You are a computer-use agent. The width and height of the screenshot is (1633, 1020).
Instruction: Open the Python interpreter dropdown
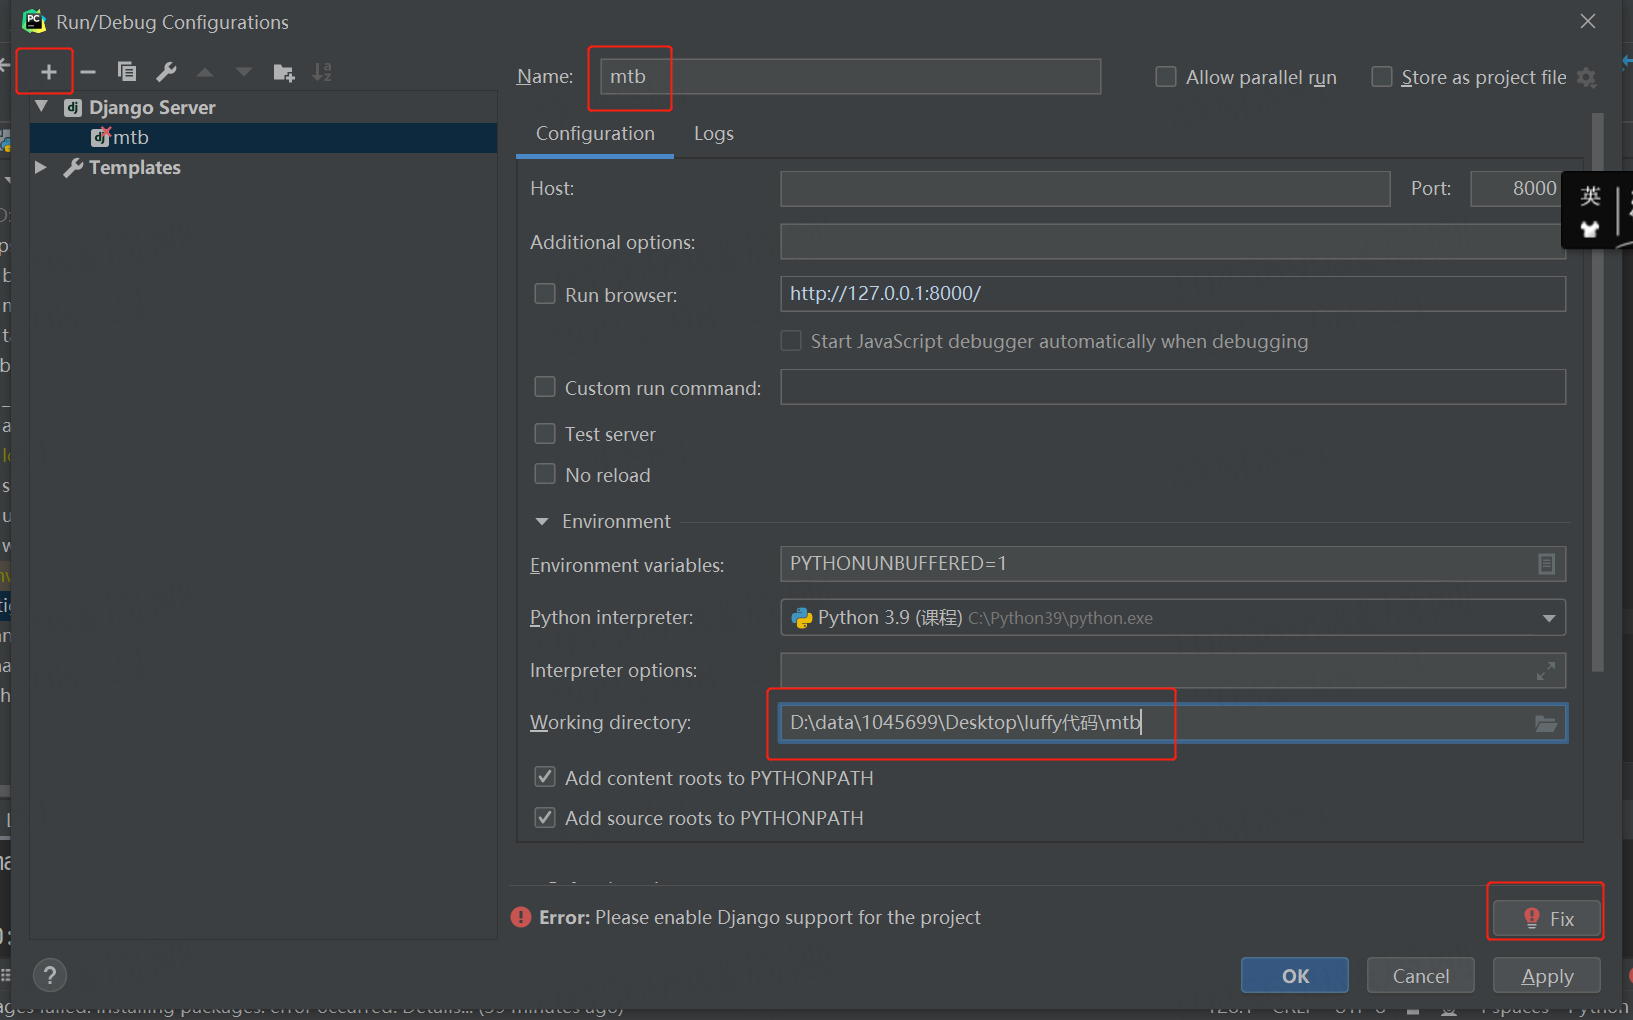click(x=1549, y=618)
